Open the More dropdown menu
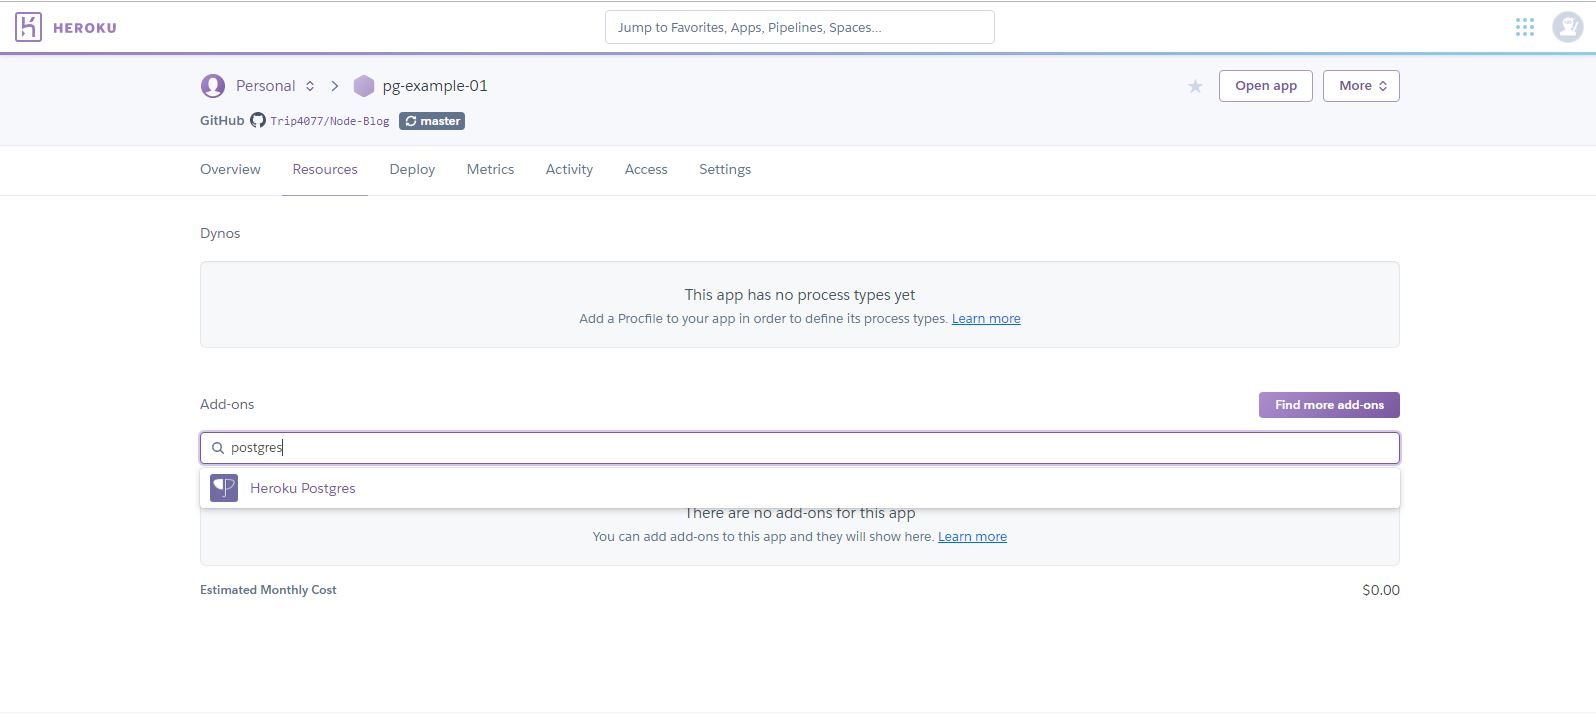 [x=1361, y=86]
